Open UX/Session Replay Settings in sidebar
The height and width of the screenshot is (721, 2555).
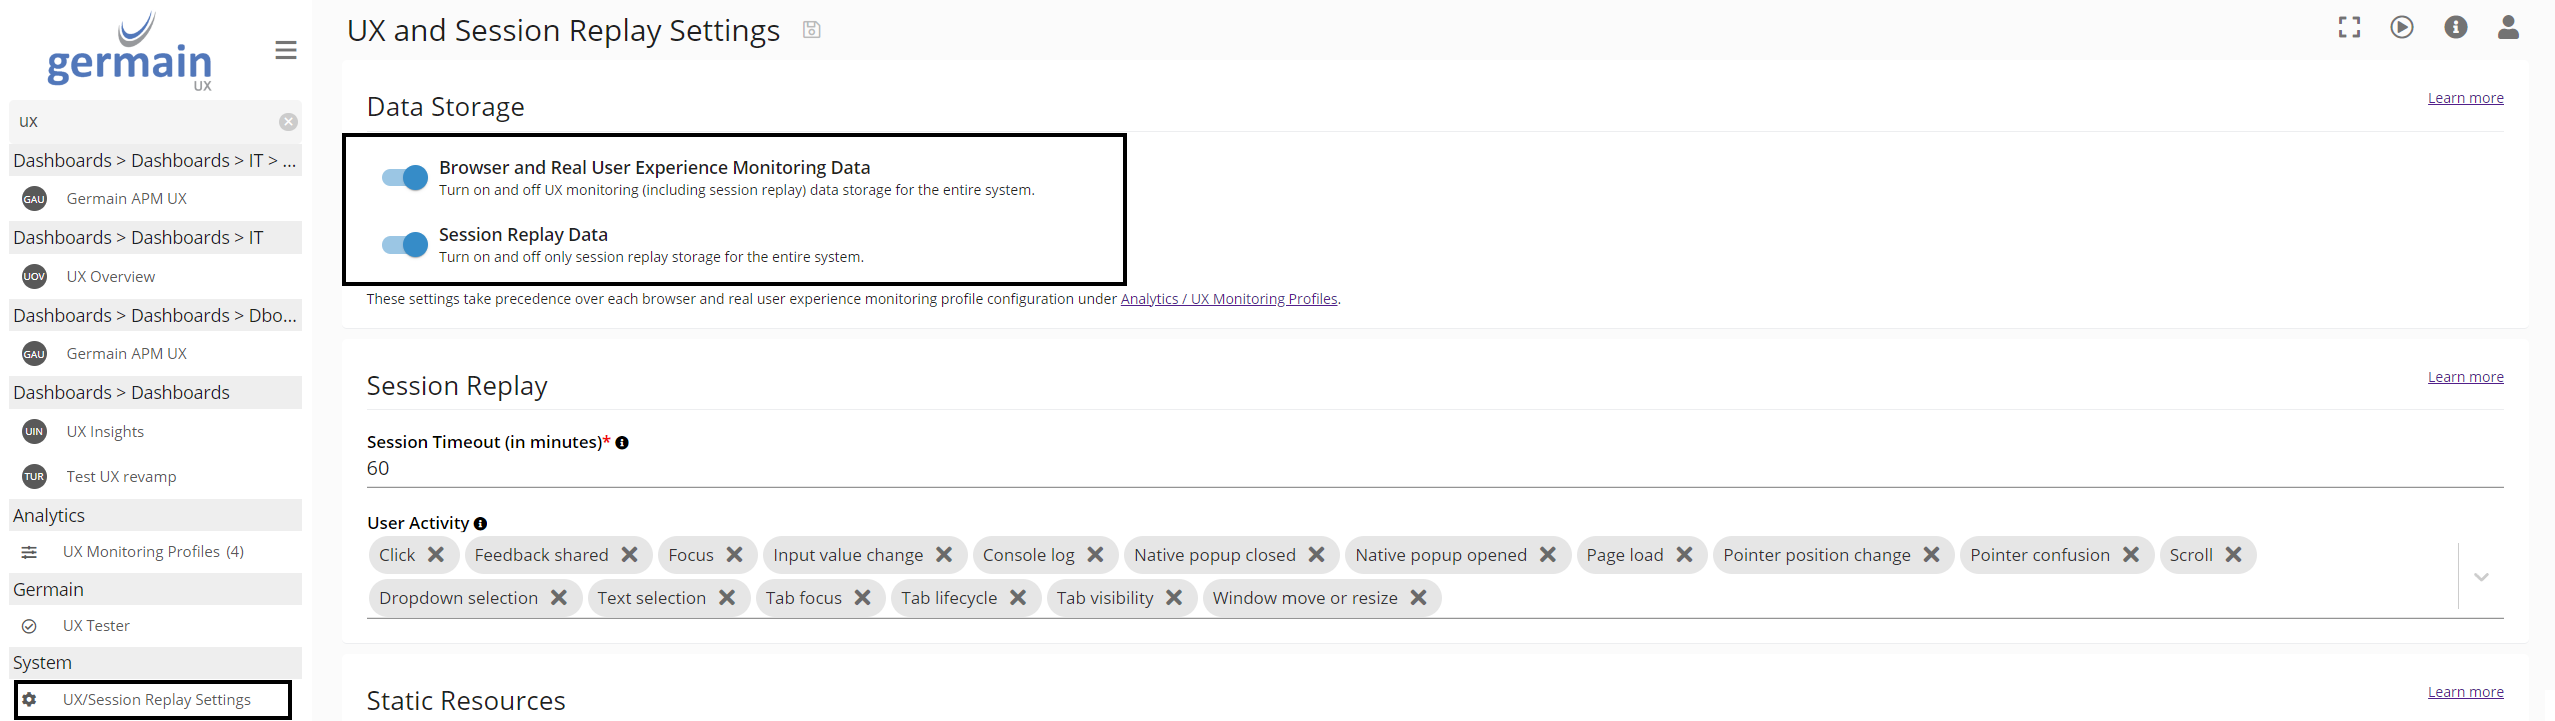[156, 700]
